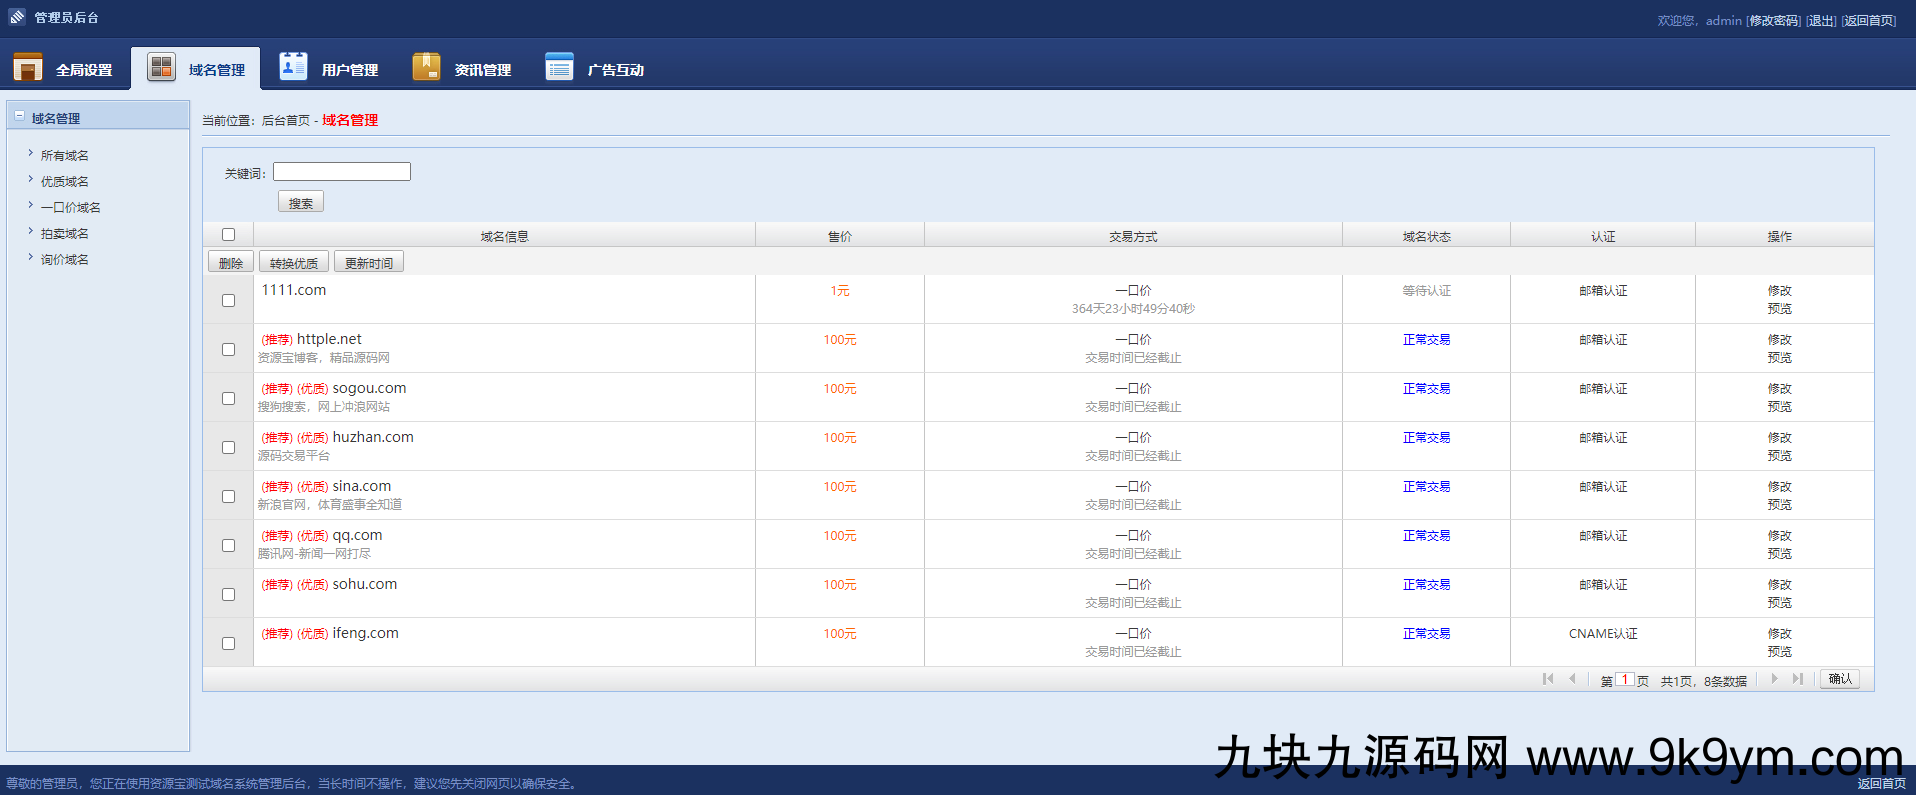Toggle the select-all checkbox in table header

coord(228,235)
